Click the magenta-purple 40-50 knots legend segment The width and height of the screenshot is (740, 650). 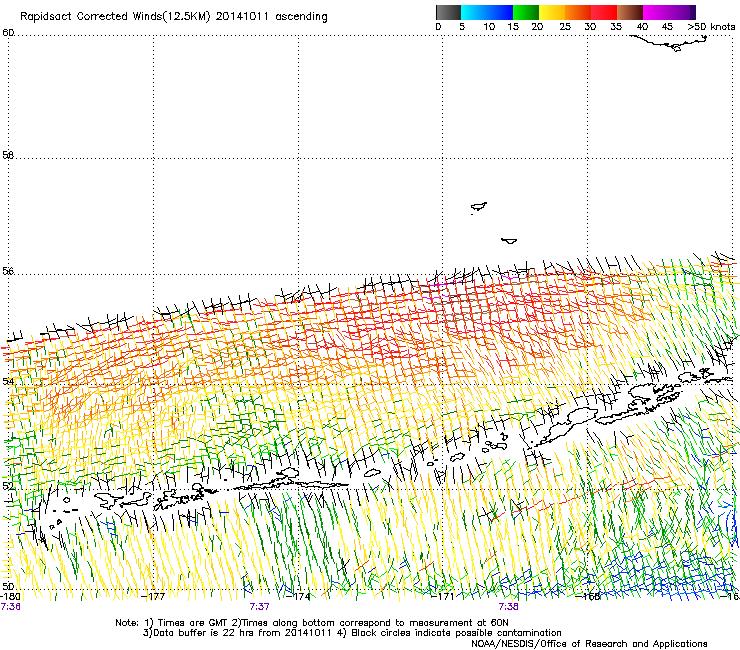point(669,12)
